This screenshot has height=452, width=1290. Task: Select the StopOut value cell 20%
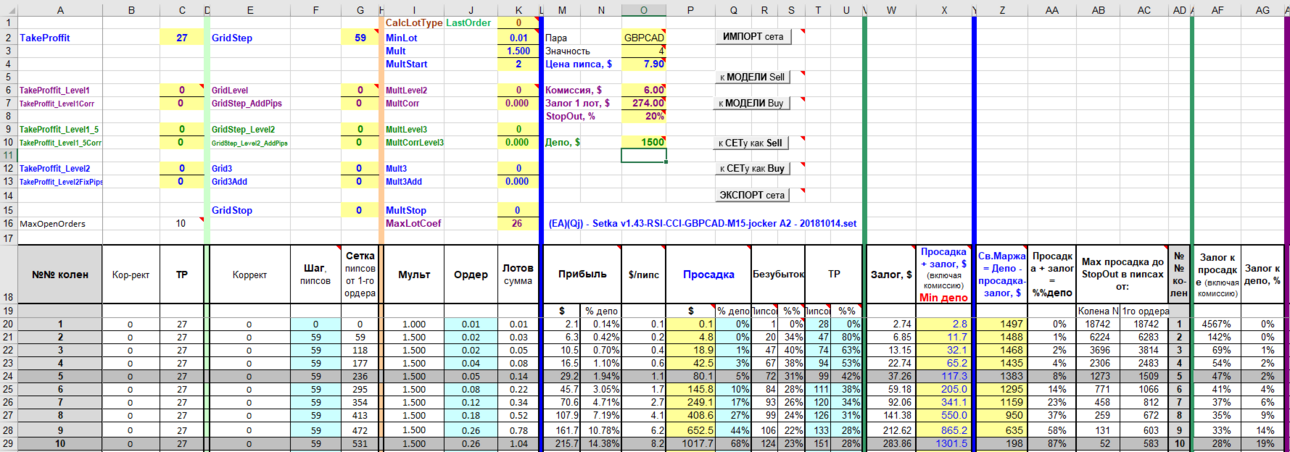pos(642,116)
